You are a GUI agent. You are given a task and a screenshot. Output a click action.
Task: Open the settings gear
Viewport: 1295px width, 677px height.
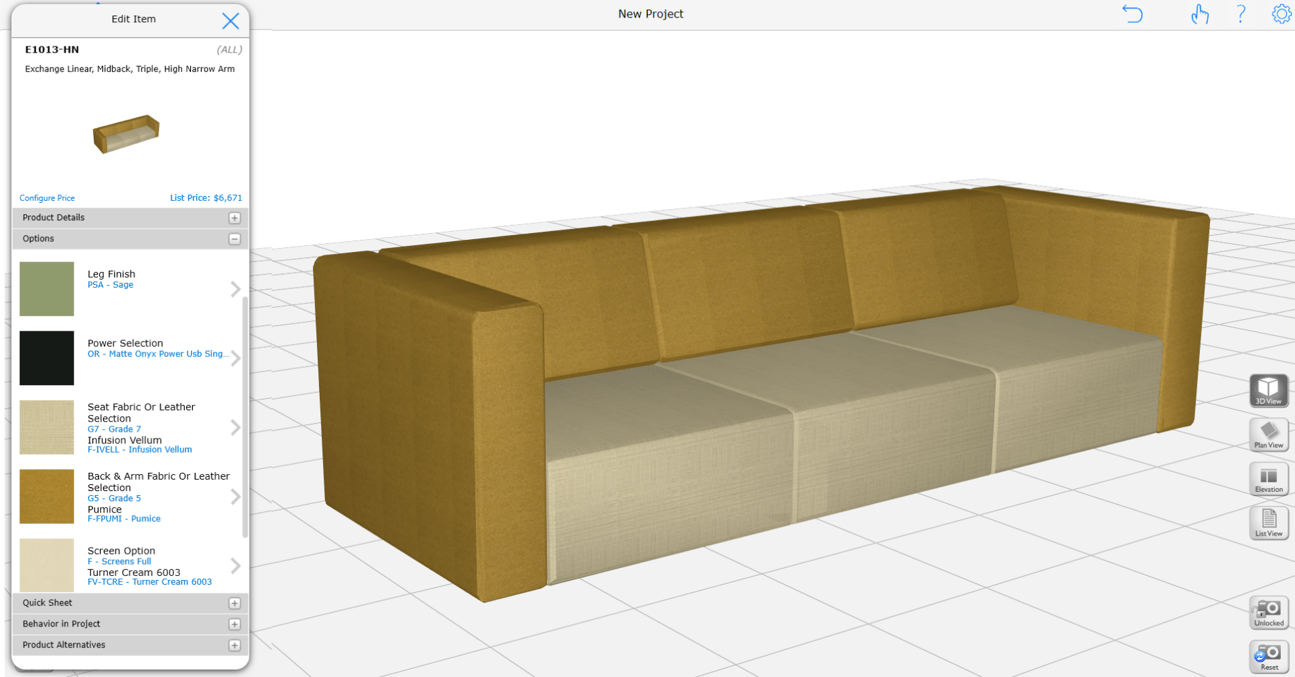pyautogui.click(x=1282, y=14)
